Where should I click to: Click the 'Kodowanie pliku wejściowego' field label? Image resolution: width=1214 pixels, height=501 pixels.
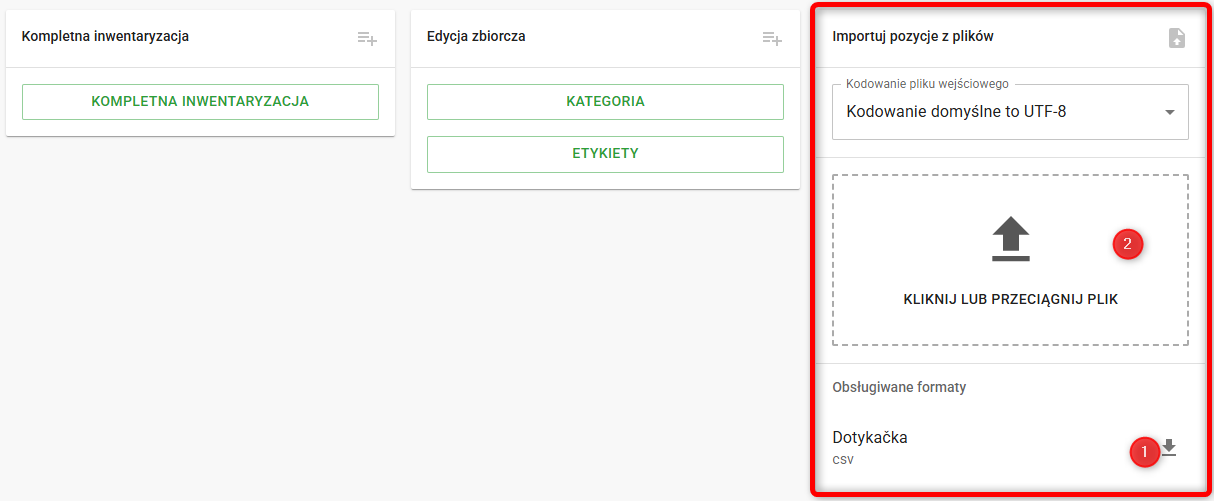click(927, 84)
